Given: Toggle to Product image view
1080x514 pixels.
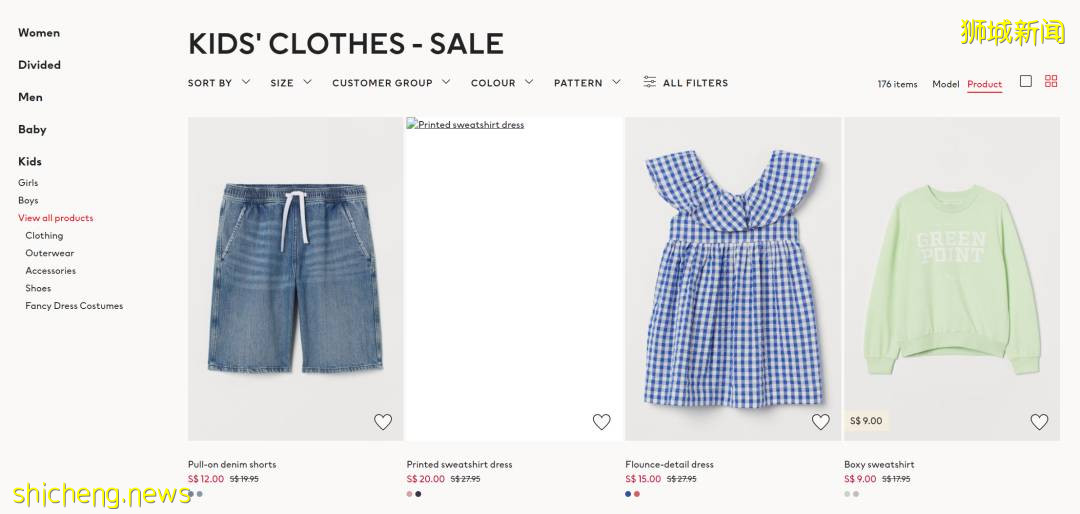Looking at the screenshot, I should 984,84.
